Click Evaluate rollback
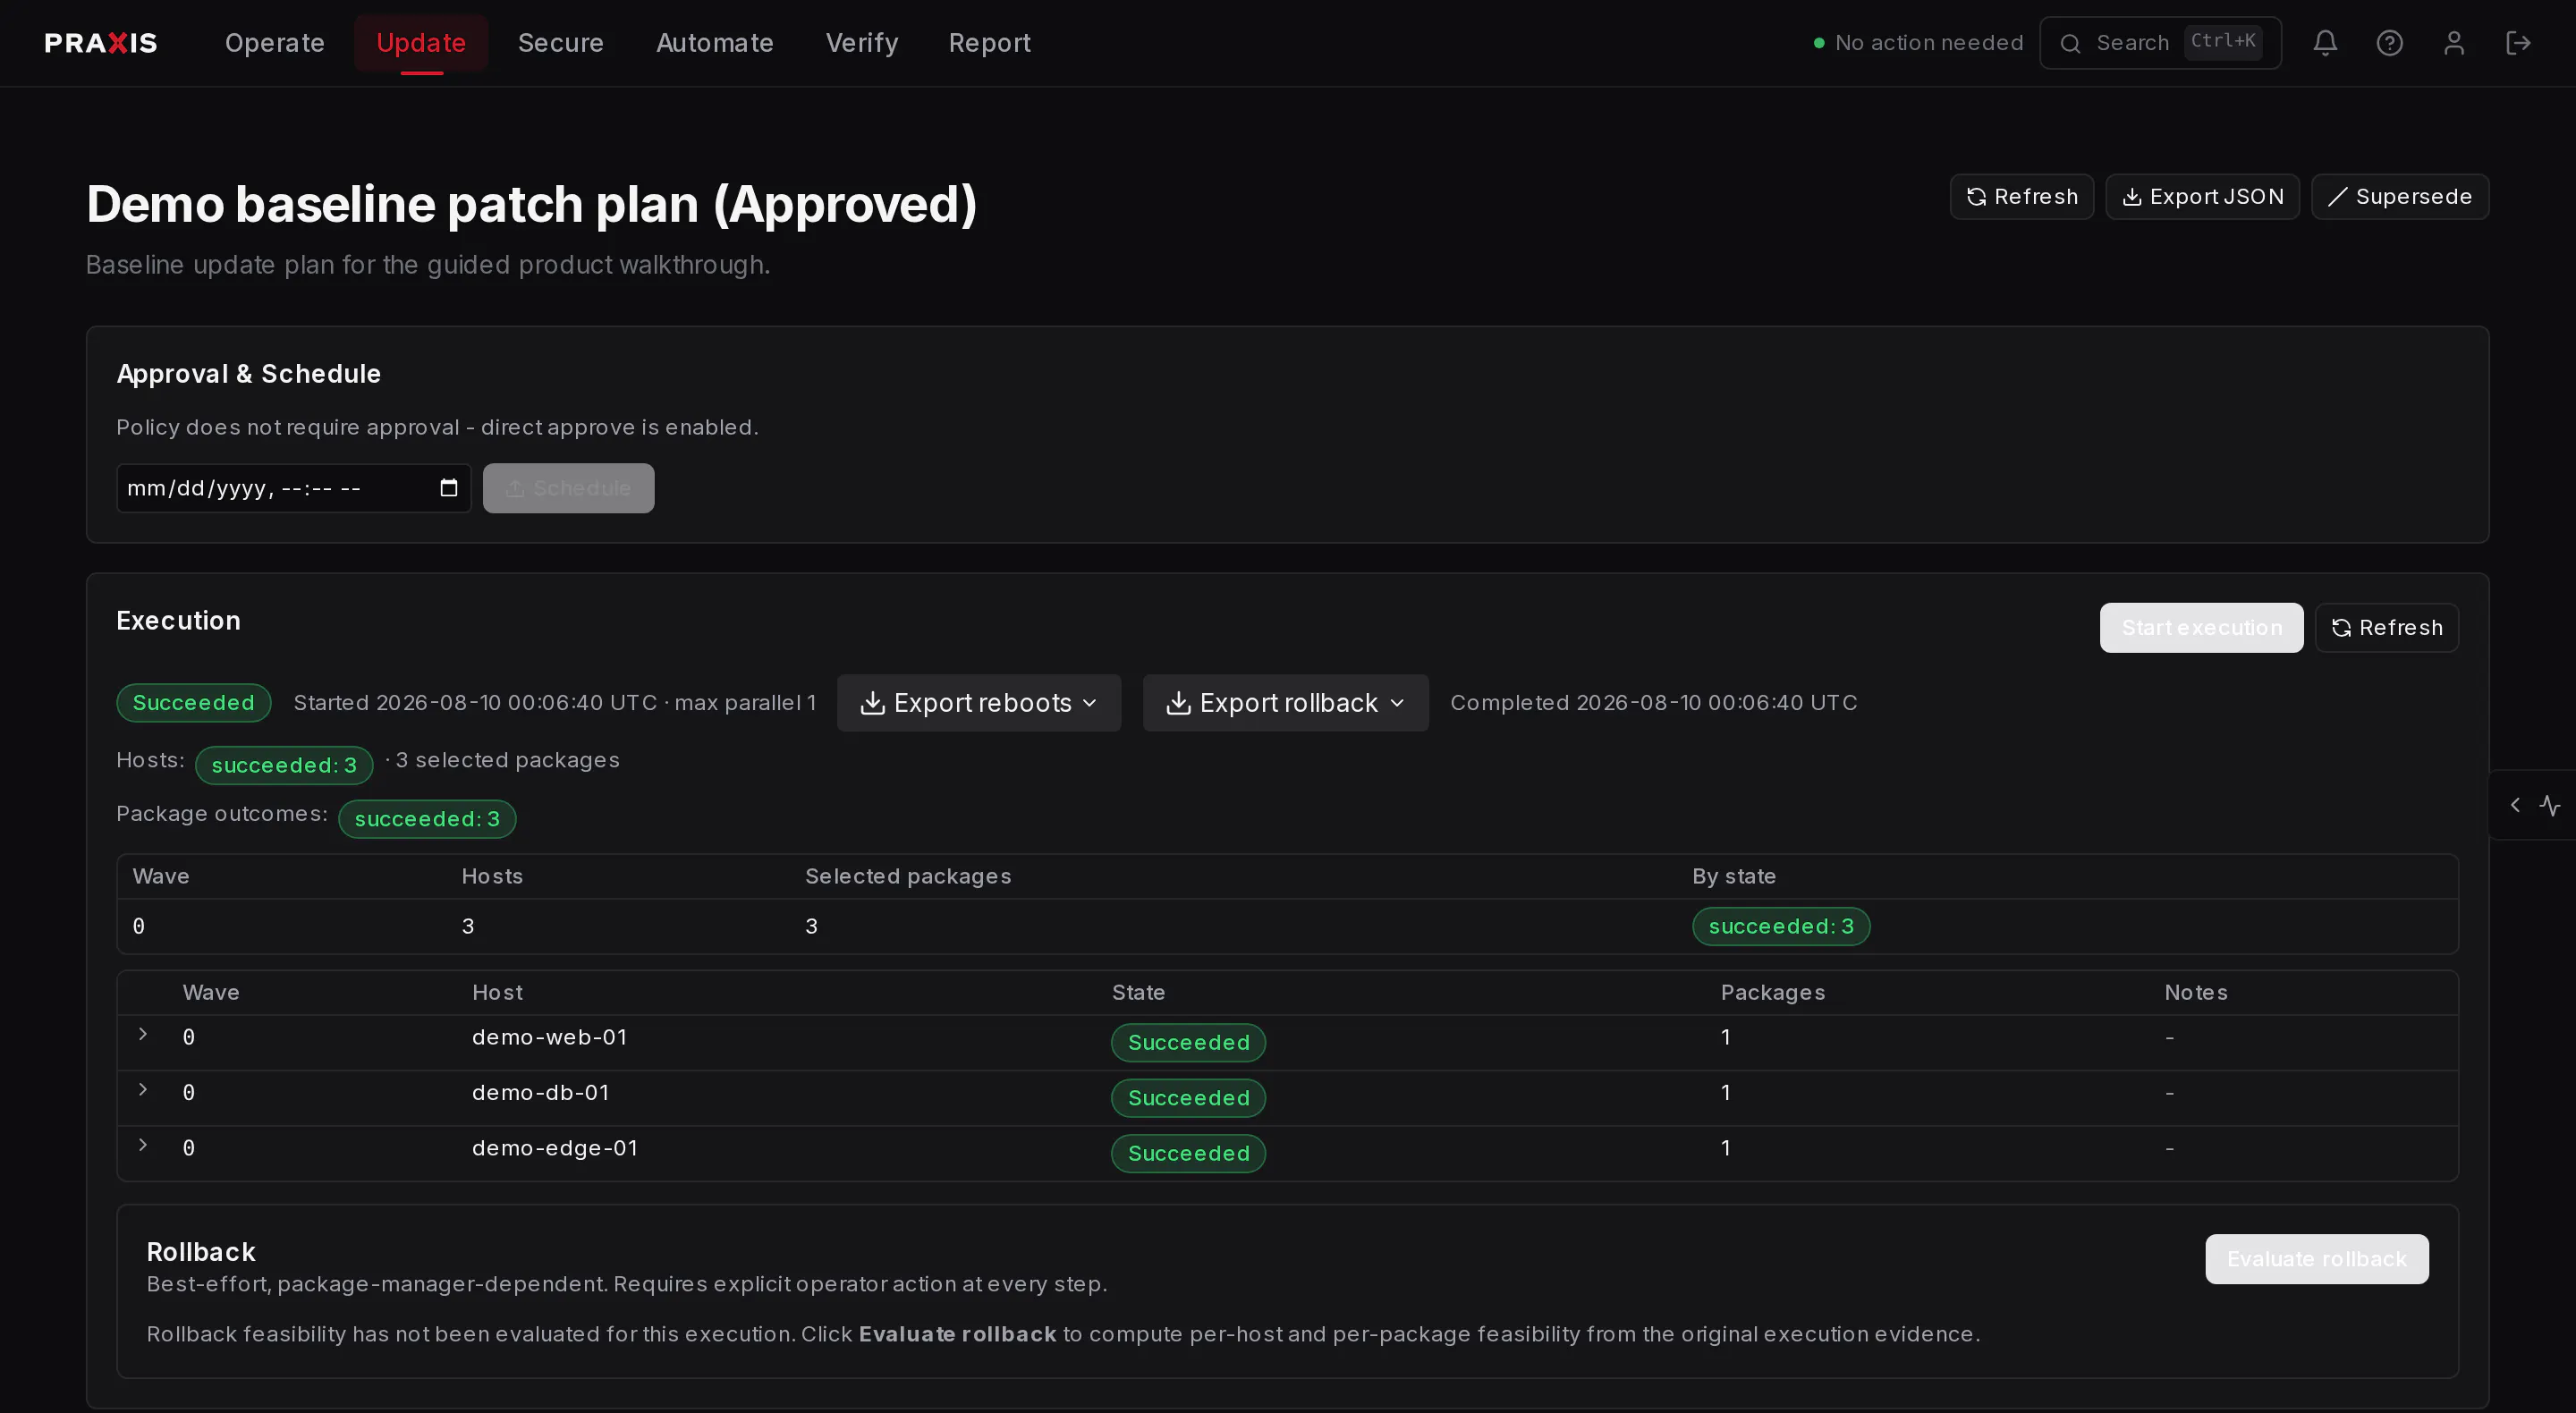Viewport: 2576px width, 1413px height. click(2316, 1259)
